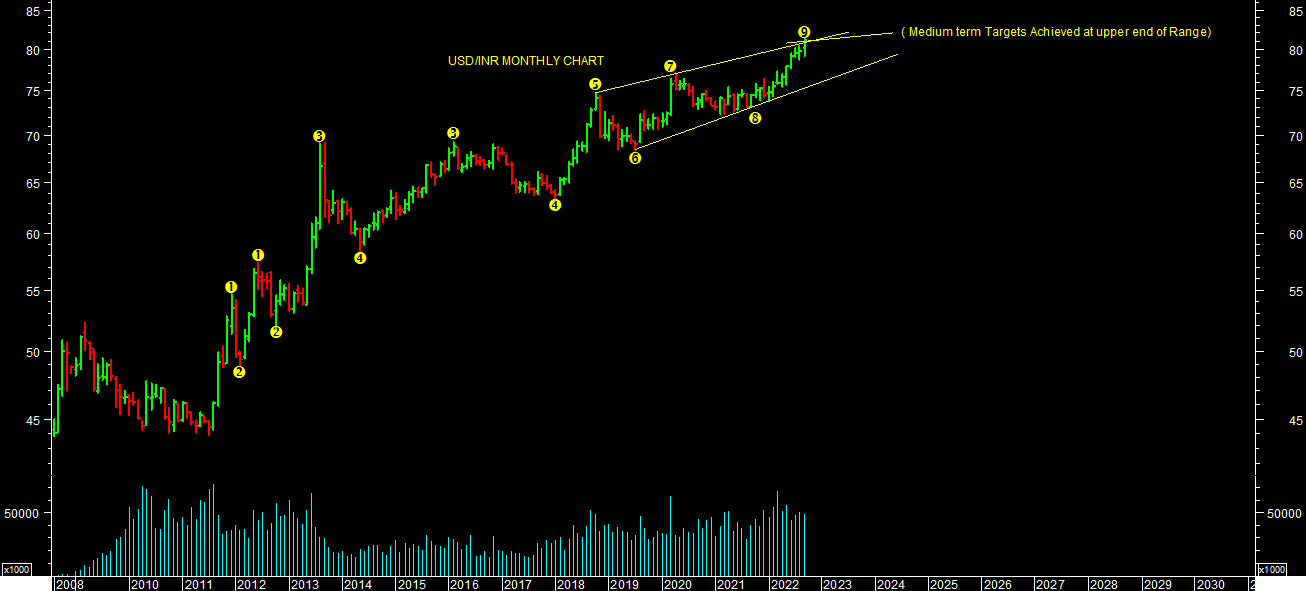Click the 2030 year on time axis
Screen dimensions: 1306x591
(1209, 584)
